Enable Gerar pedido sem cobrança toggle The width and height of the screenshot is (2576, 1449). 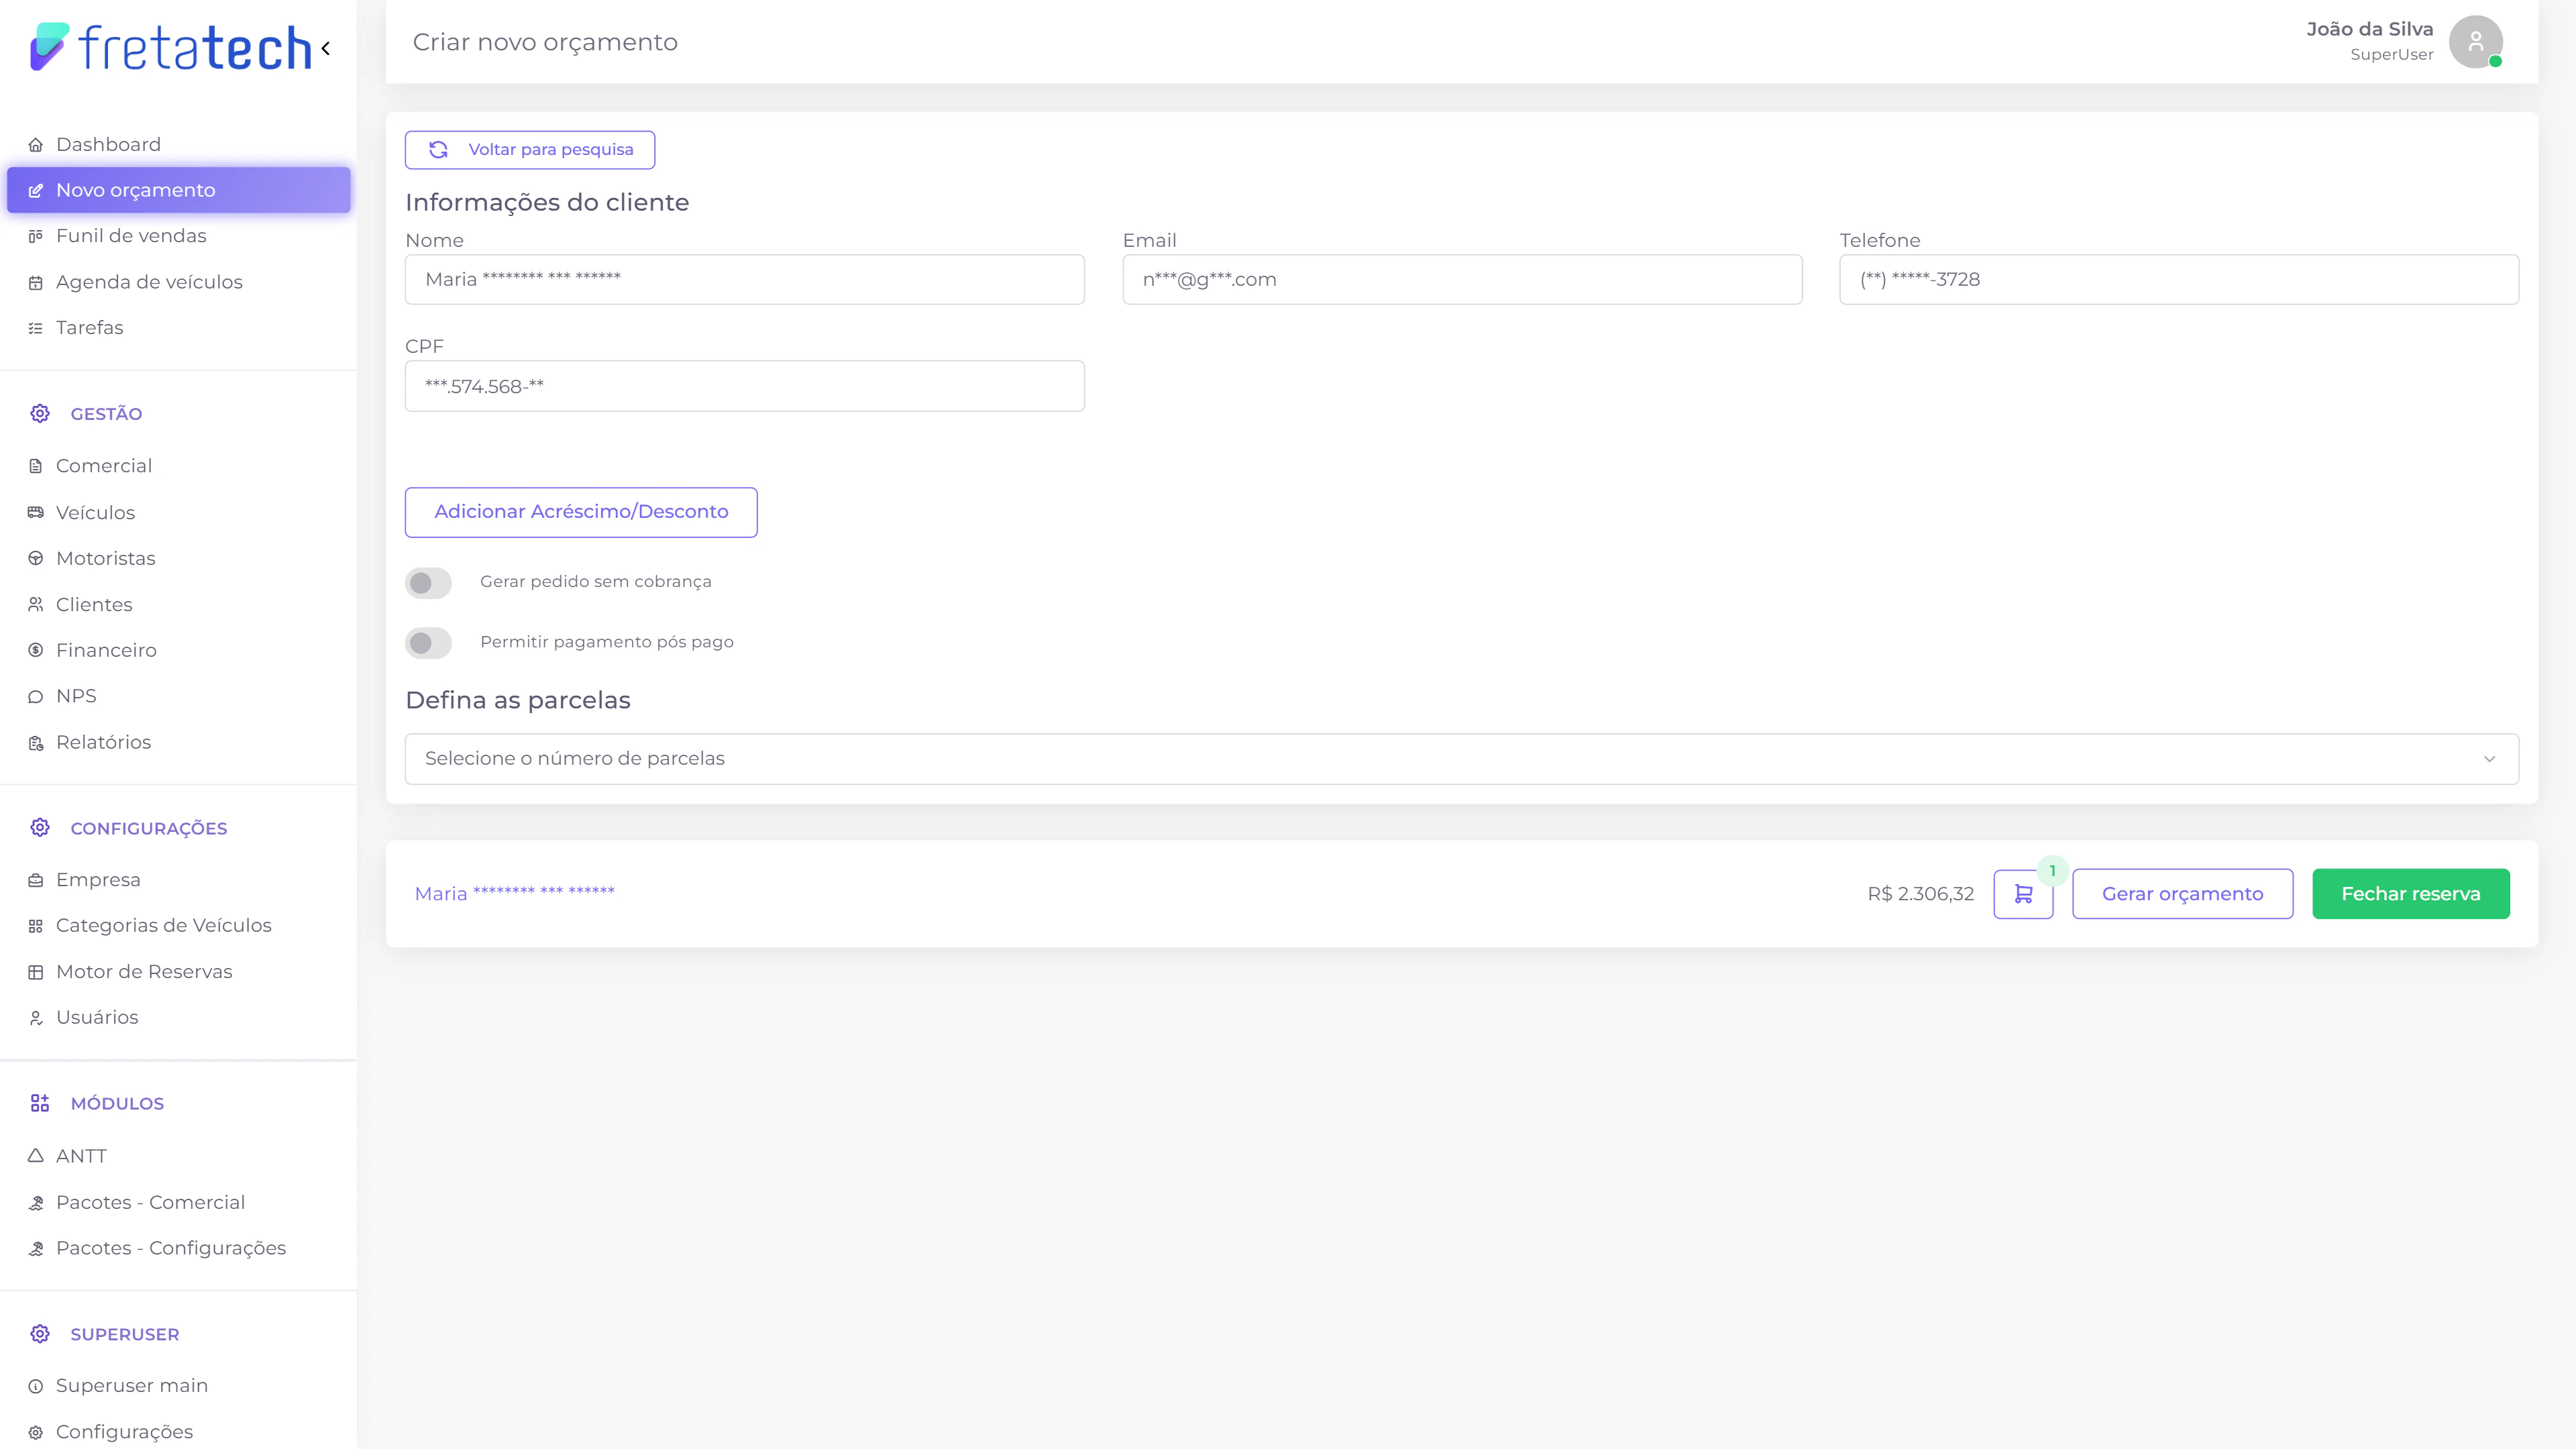[x=428, y=583]
